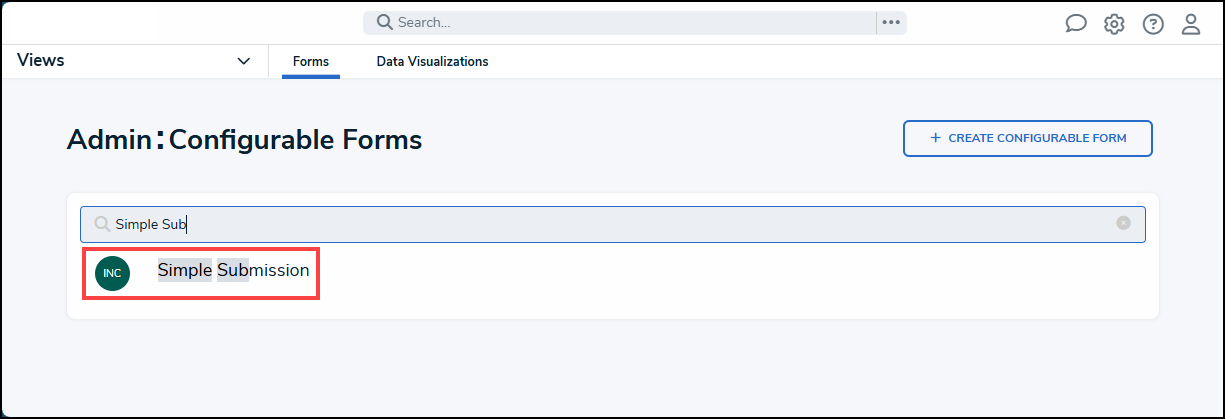Clear the Simple Sub search text
This screenshot has width=1225, height=419.
[1123, 223]
